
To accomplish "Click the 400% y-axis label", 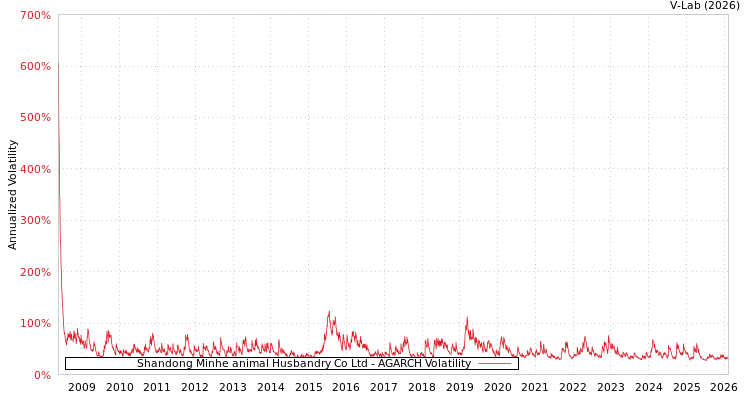I will [x=35, y=169].
